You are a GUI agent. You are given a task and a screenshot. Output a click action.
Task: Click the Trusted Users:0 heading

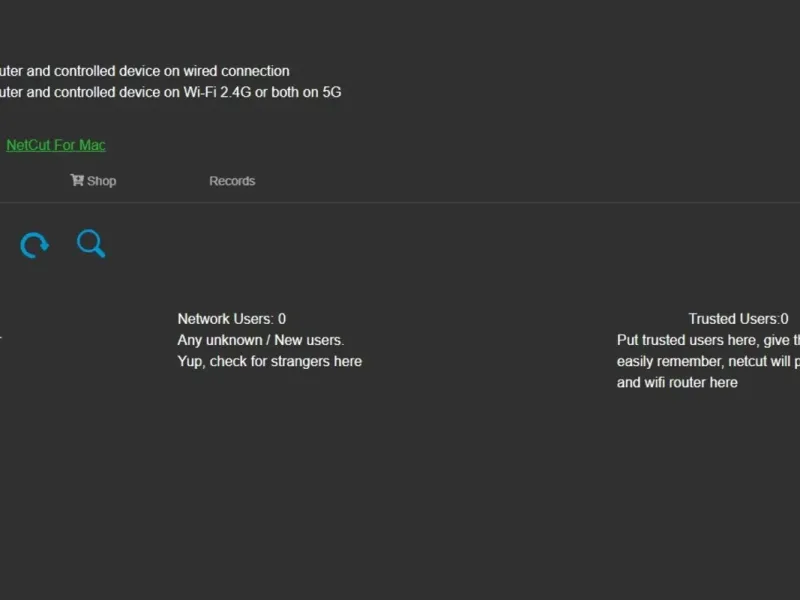[738, 319]
